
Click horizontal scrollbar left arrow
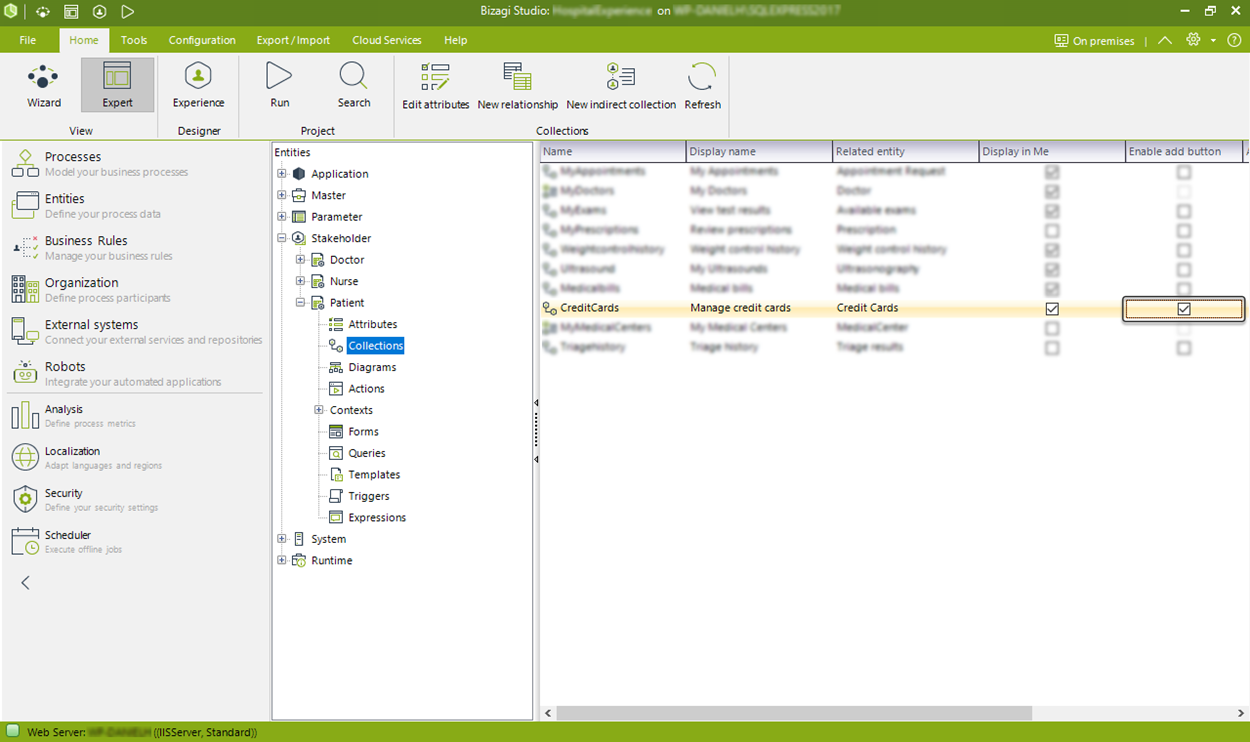point(548,713)
